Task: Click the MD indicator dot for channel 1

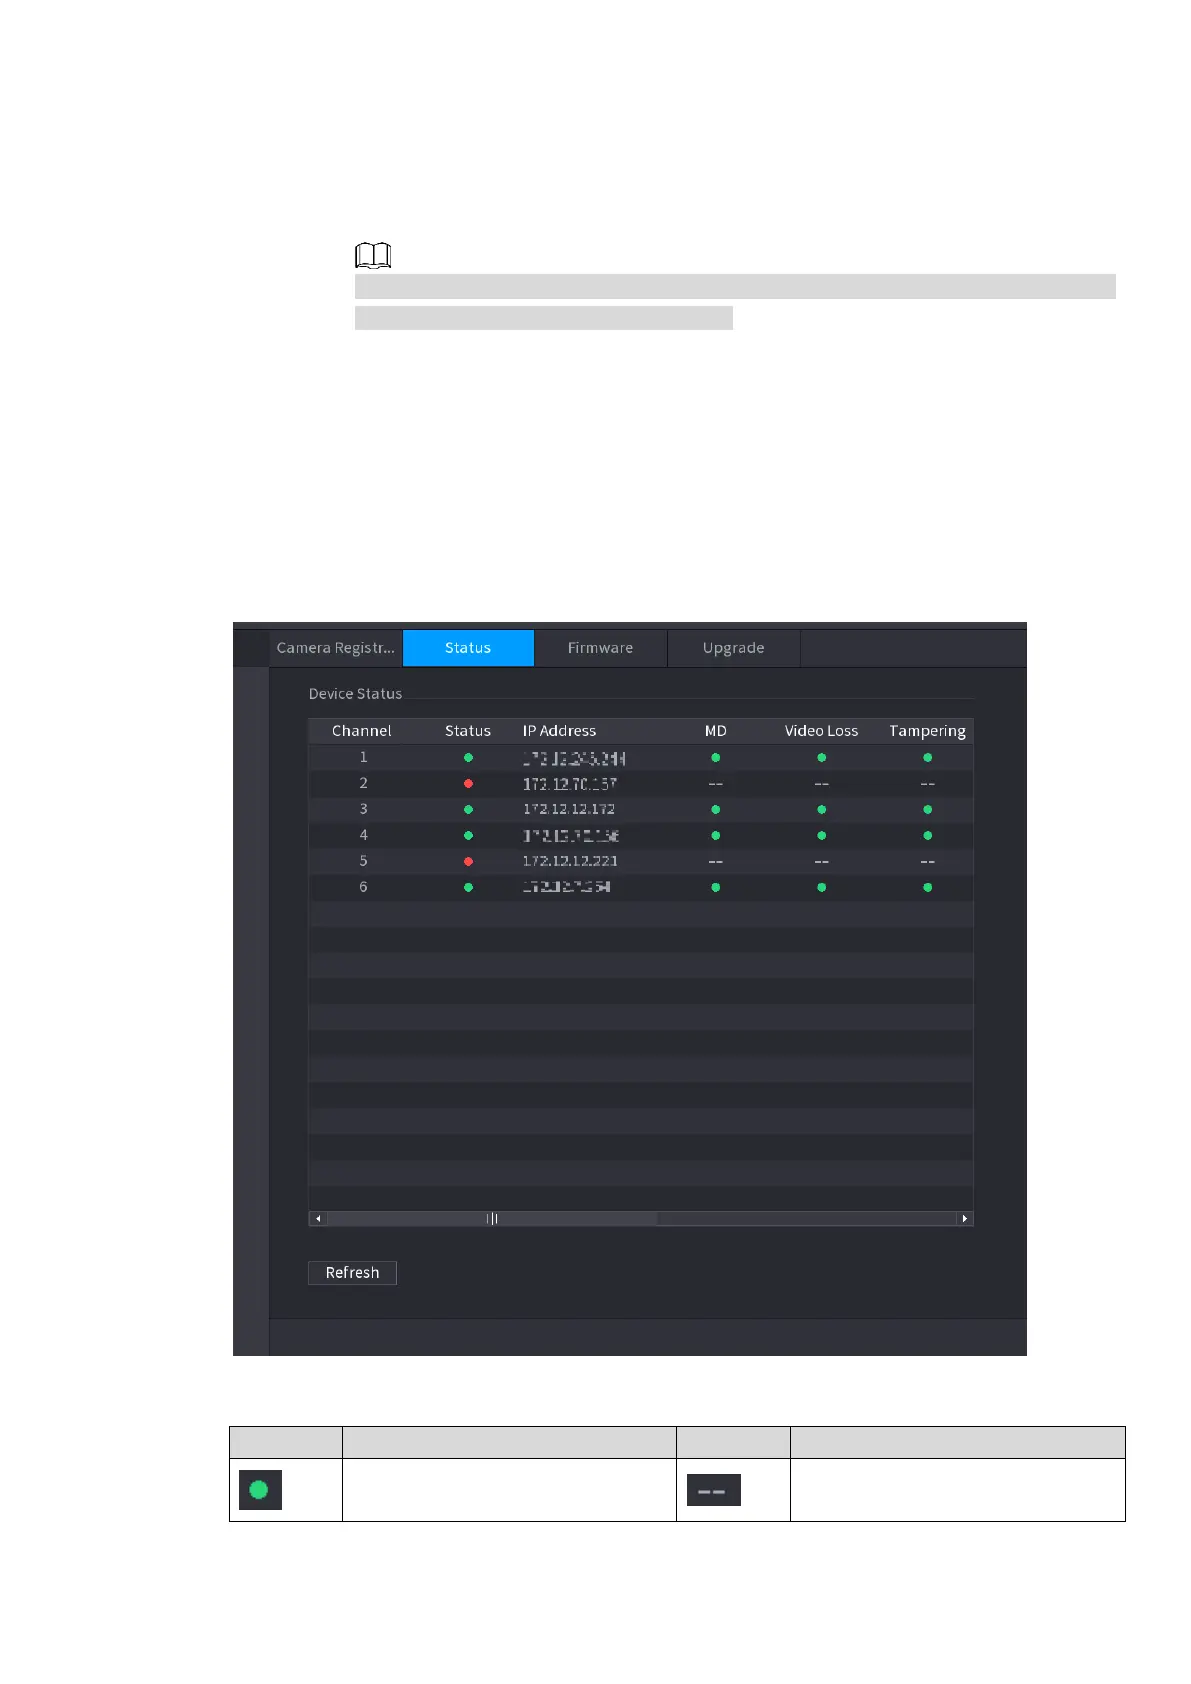Action: tap(716, 758)
